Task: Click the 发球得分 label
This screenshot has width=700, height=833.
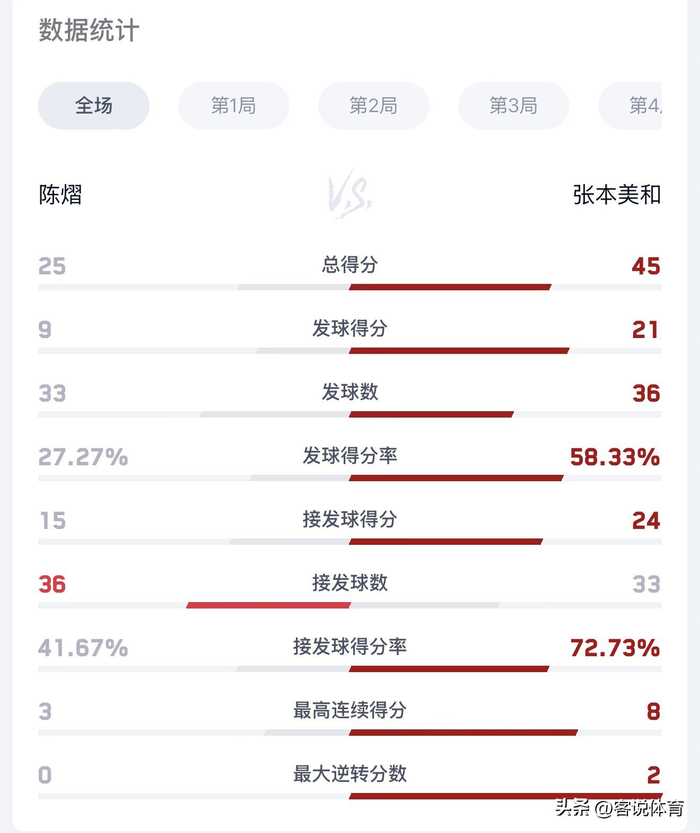Action: [x=349, y=328]
